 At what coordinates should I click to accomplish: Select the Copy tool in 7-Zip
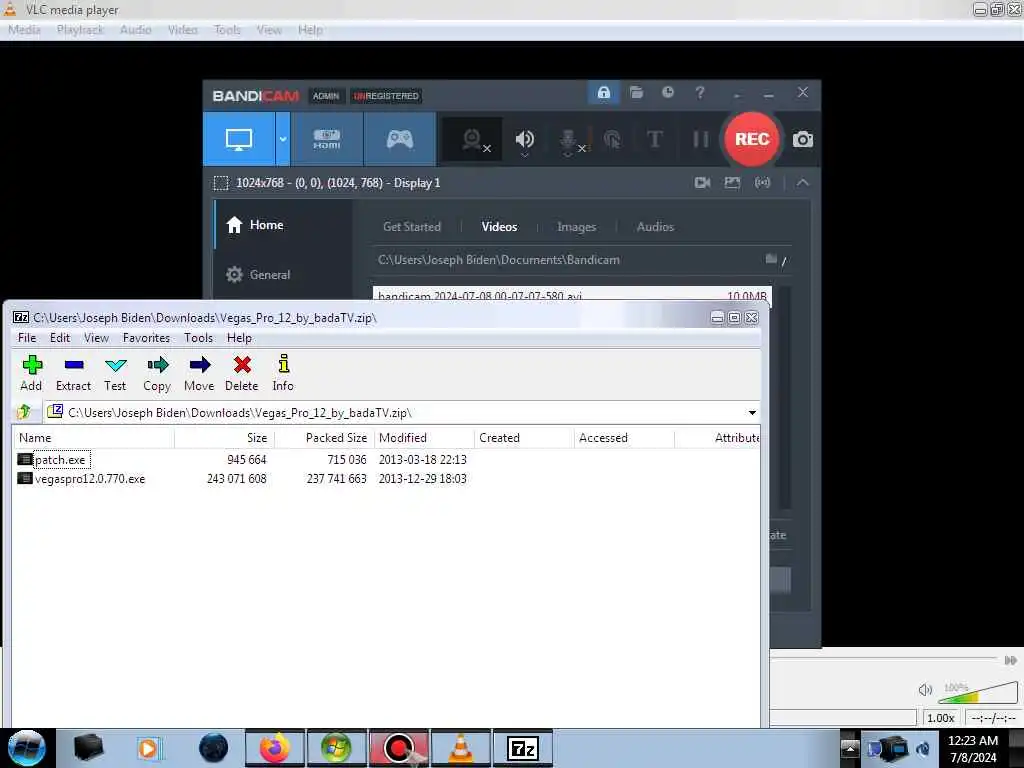click(157, 374)
